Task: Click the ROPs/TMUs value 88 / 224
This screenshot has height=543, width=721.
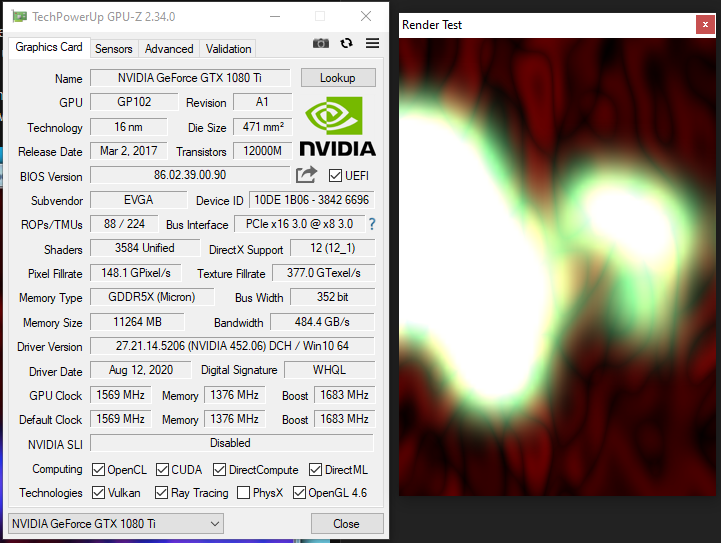Action: pyautogui.click(x=124, y=224)
